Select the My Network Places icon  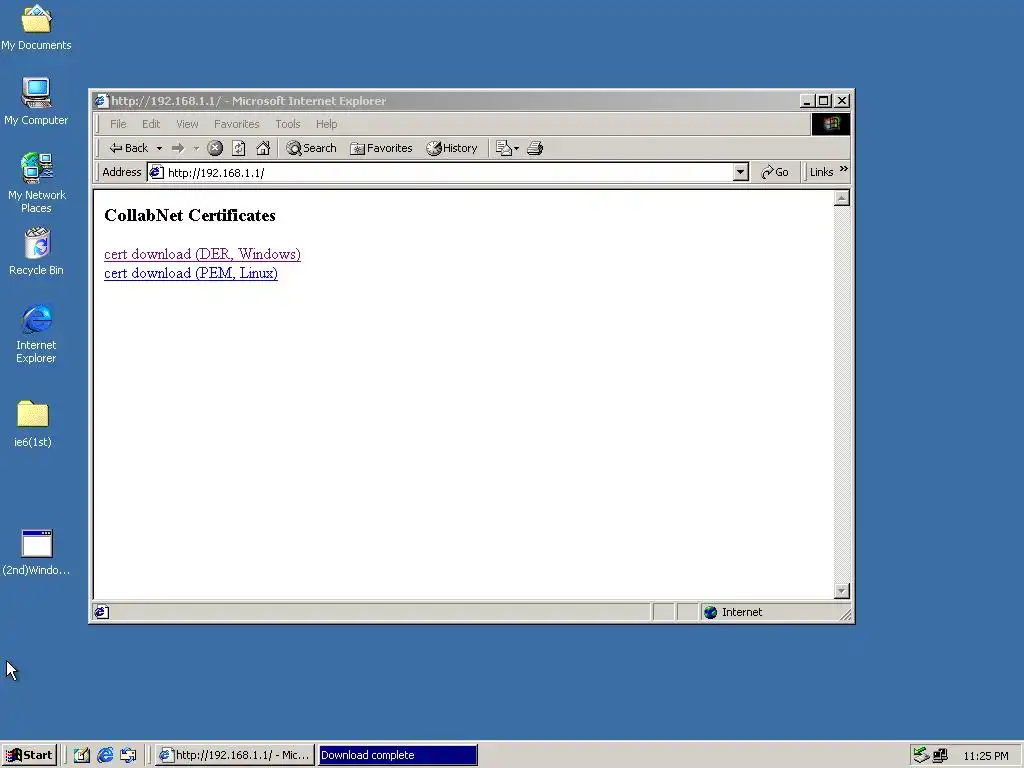(37, 183)
